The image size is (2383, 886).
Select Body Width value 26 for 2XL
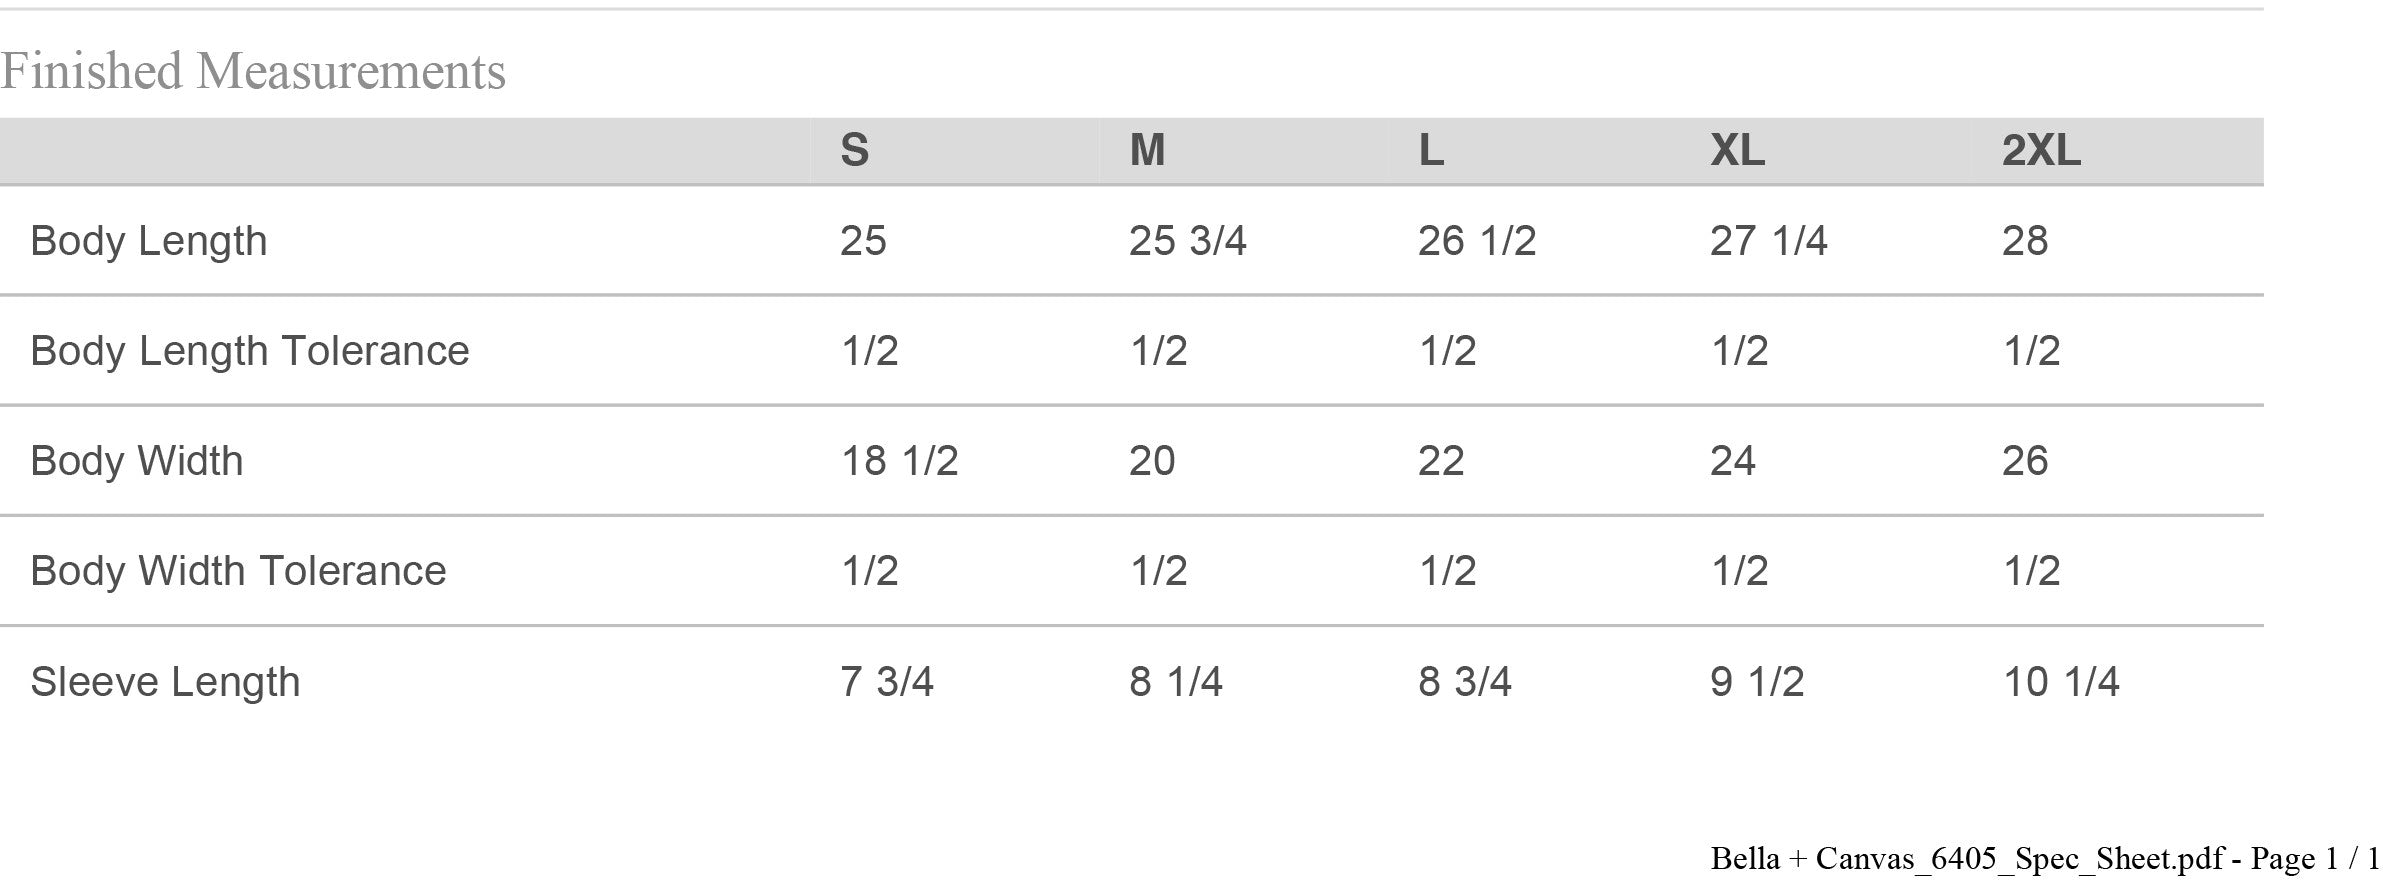[x=2025, y=461]
